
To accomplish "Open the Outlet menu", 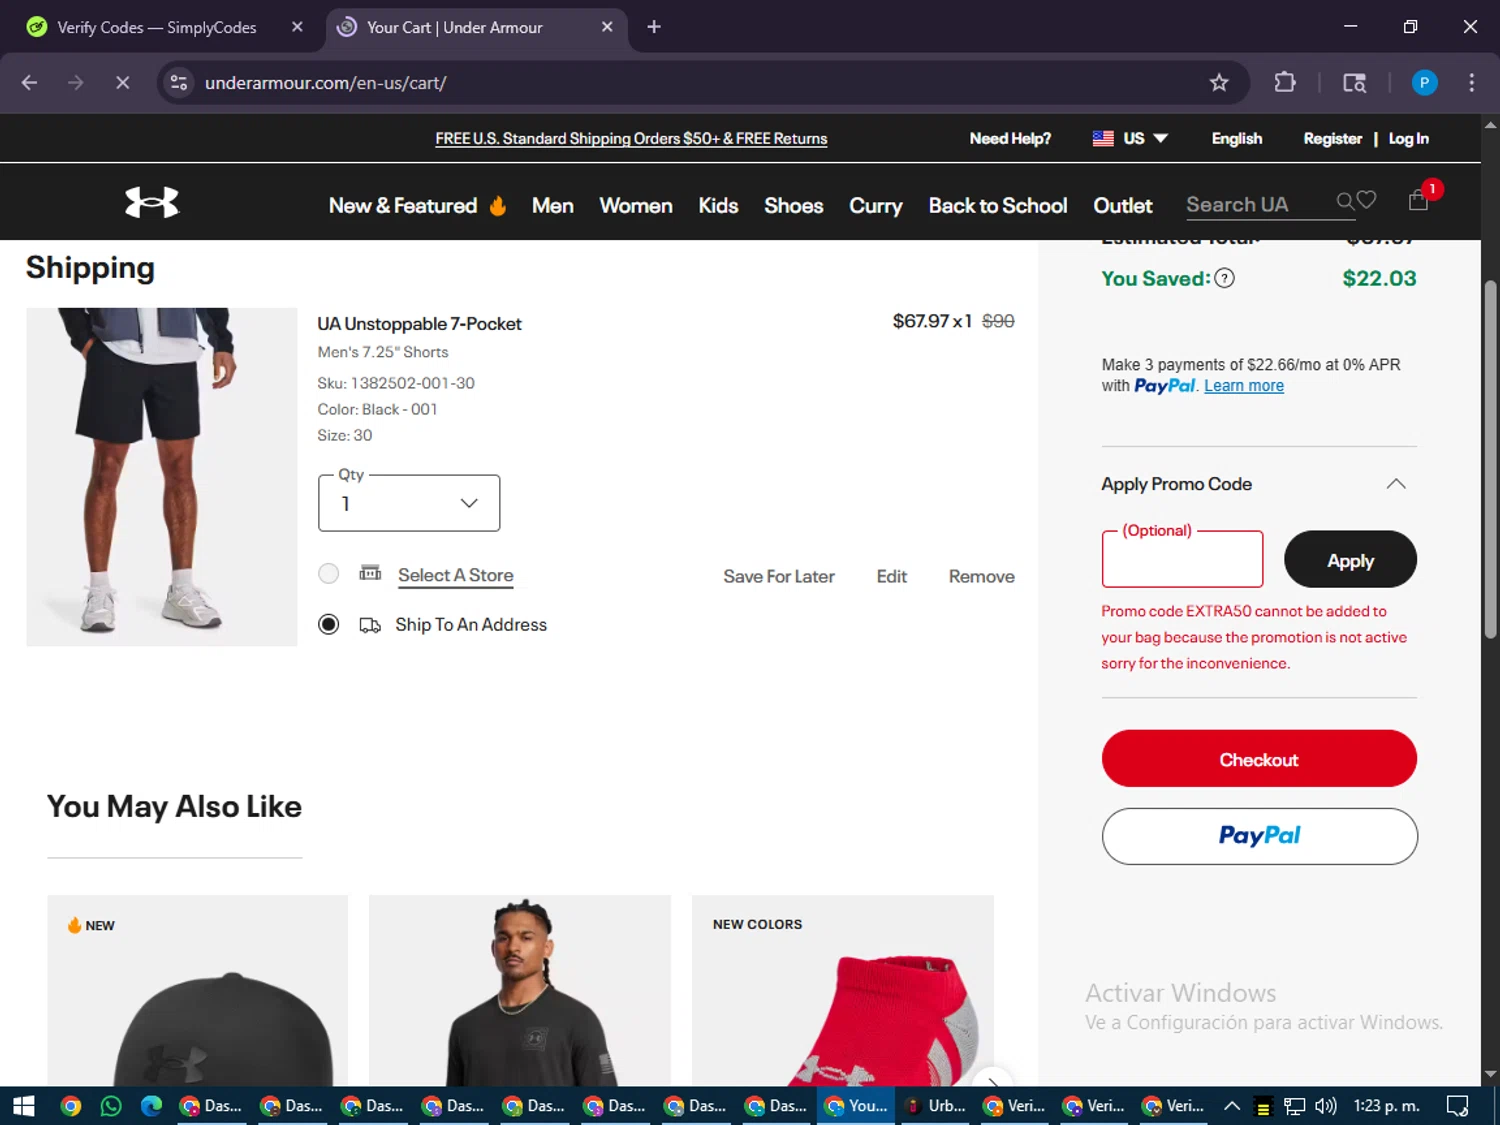I will click(x=1123, y=206).
